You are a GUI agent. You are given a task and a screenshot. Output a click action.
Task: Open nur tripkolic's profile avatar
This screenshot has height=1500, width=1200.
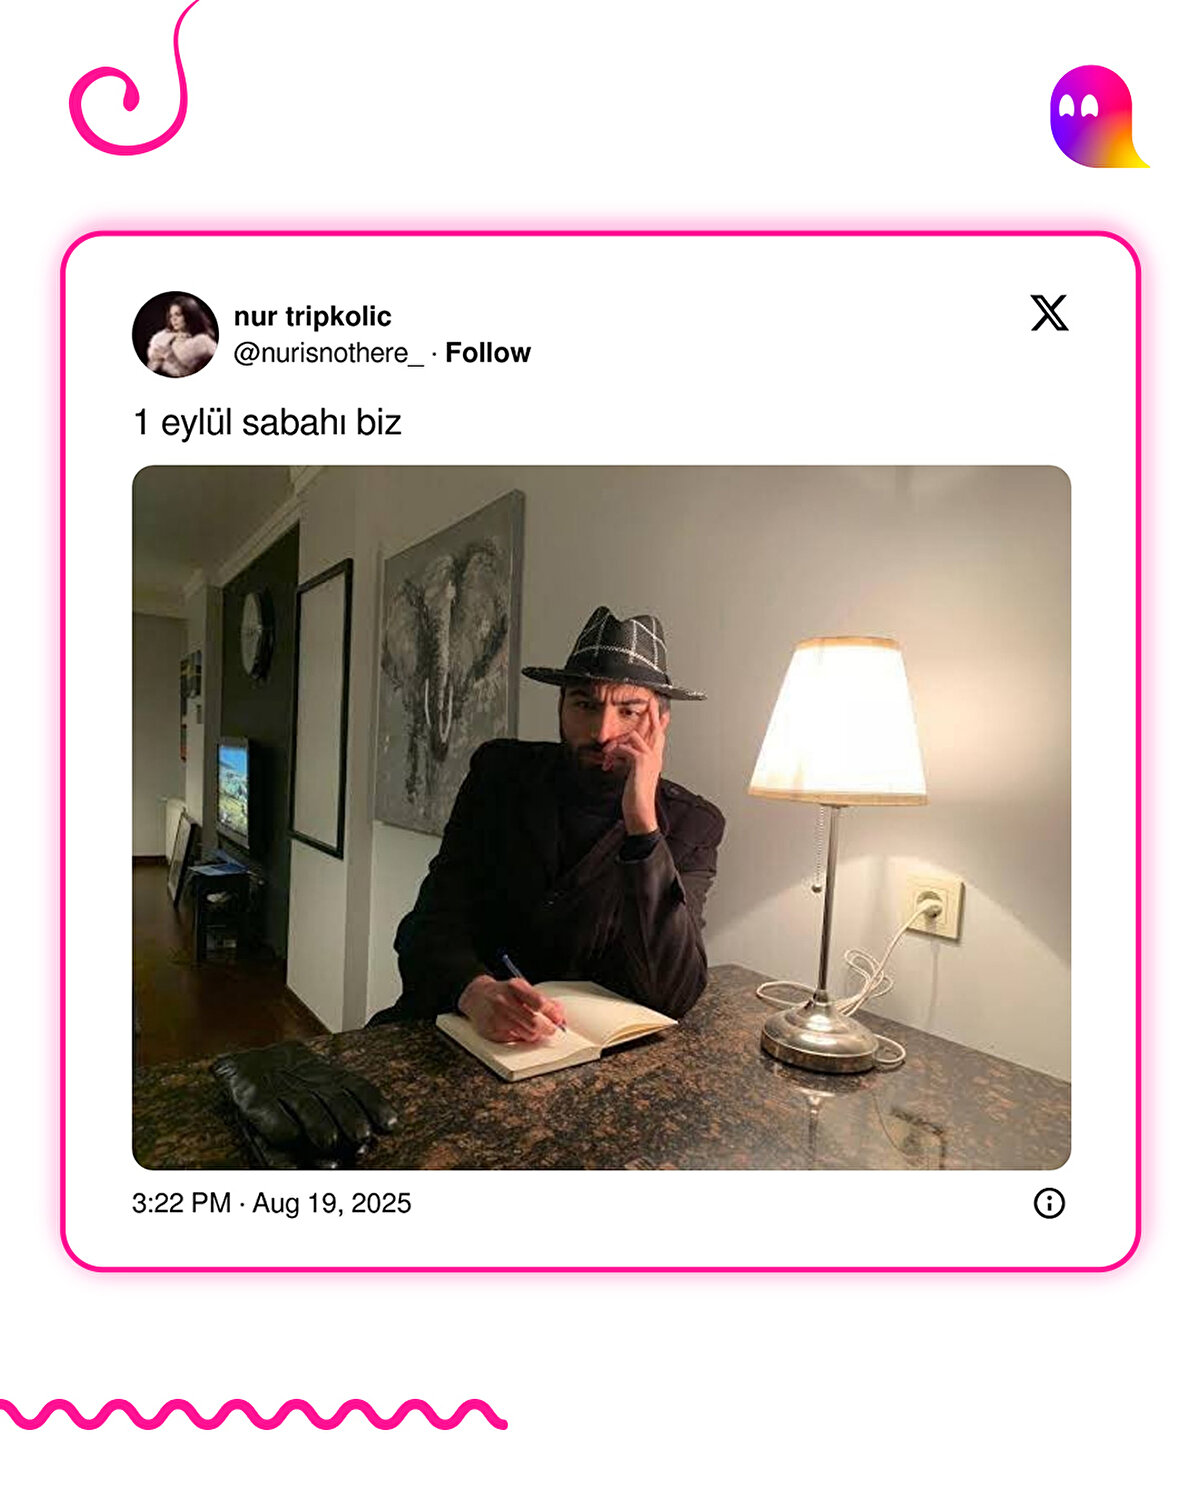[175, 334]
